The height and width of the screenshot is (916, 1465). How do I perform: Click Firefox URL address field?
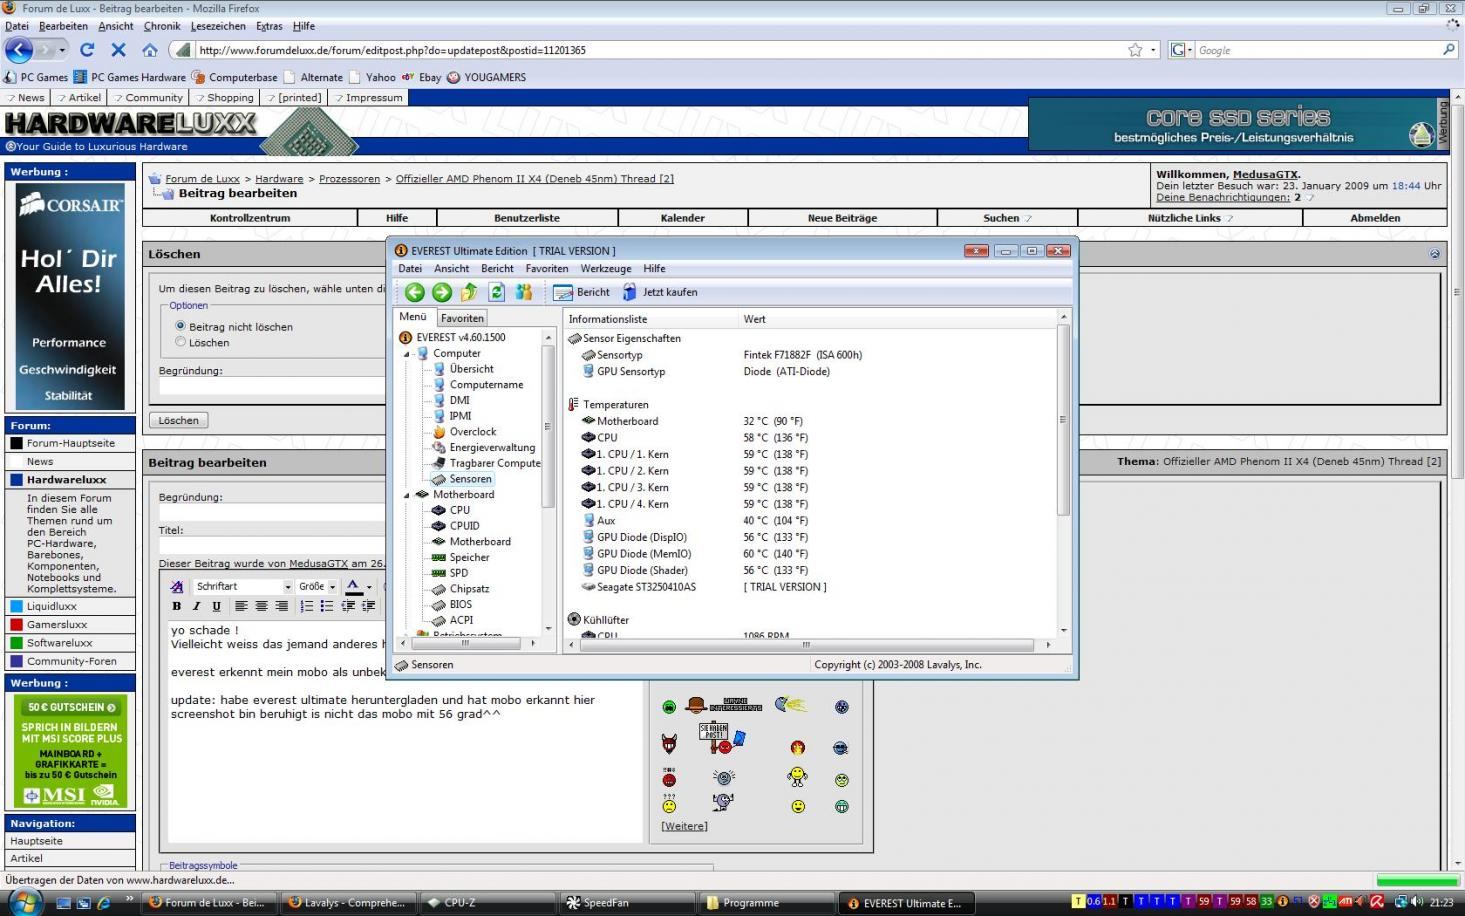[660, 50]
